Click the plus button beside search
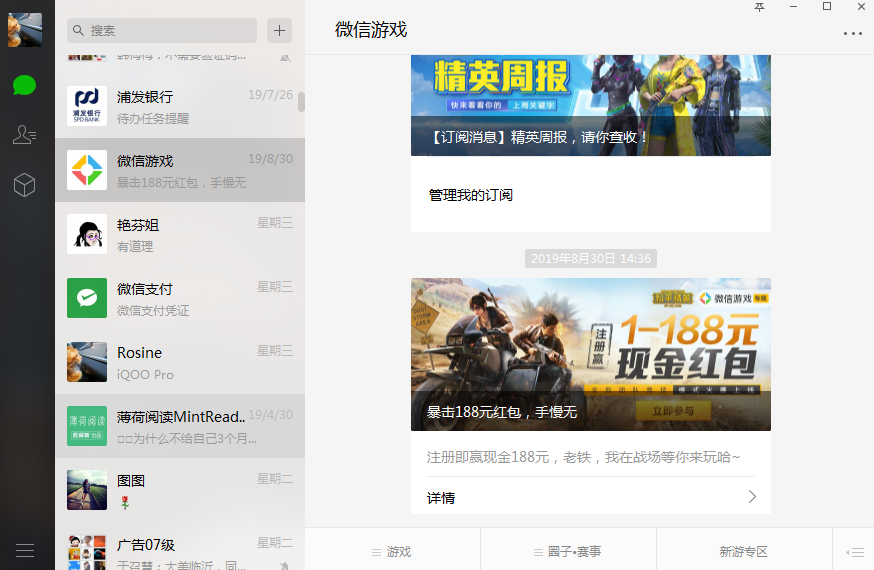 (x=279, y=30)
